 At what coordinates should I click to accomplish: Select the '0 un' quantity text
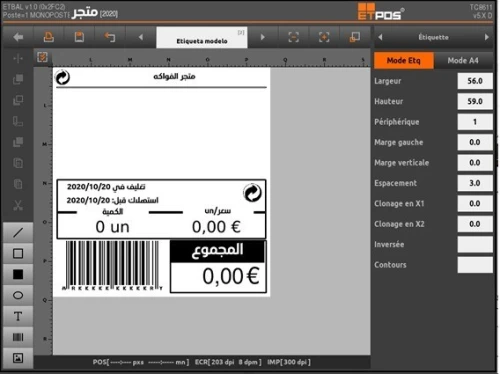[x=112, y=227]
